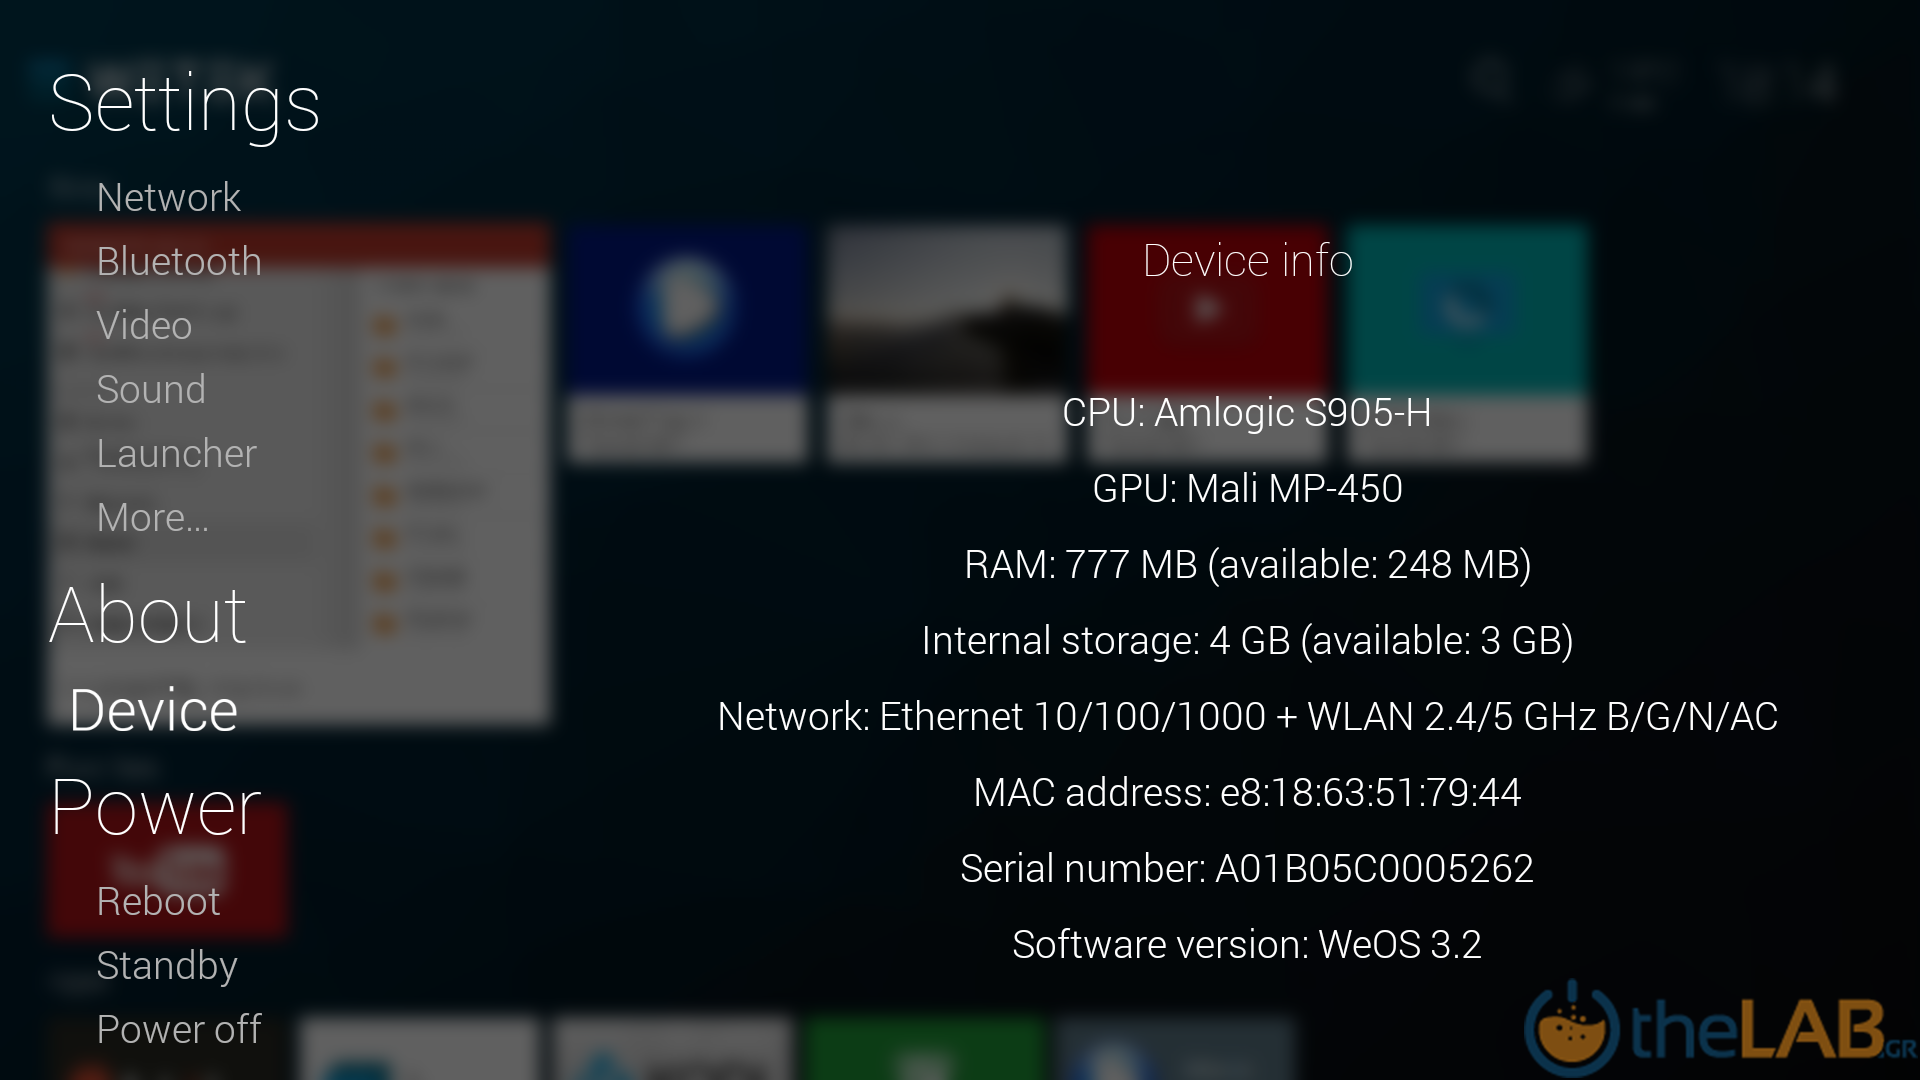Click the Serial number entry
Viewport: 1920px width, 1080px height.
point(1247,869)
